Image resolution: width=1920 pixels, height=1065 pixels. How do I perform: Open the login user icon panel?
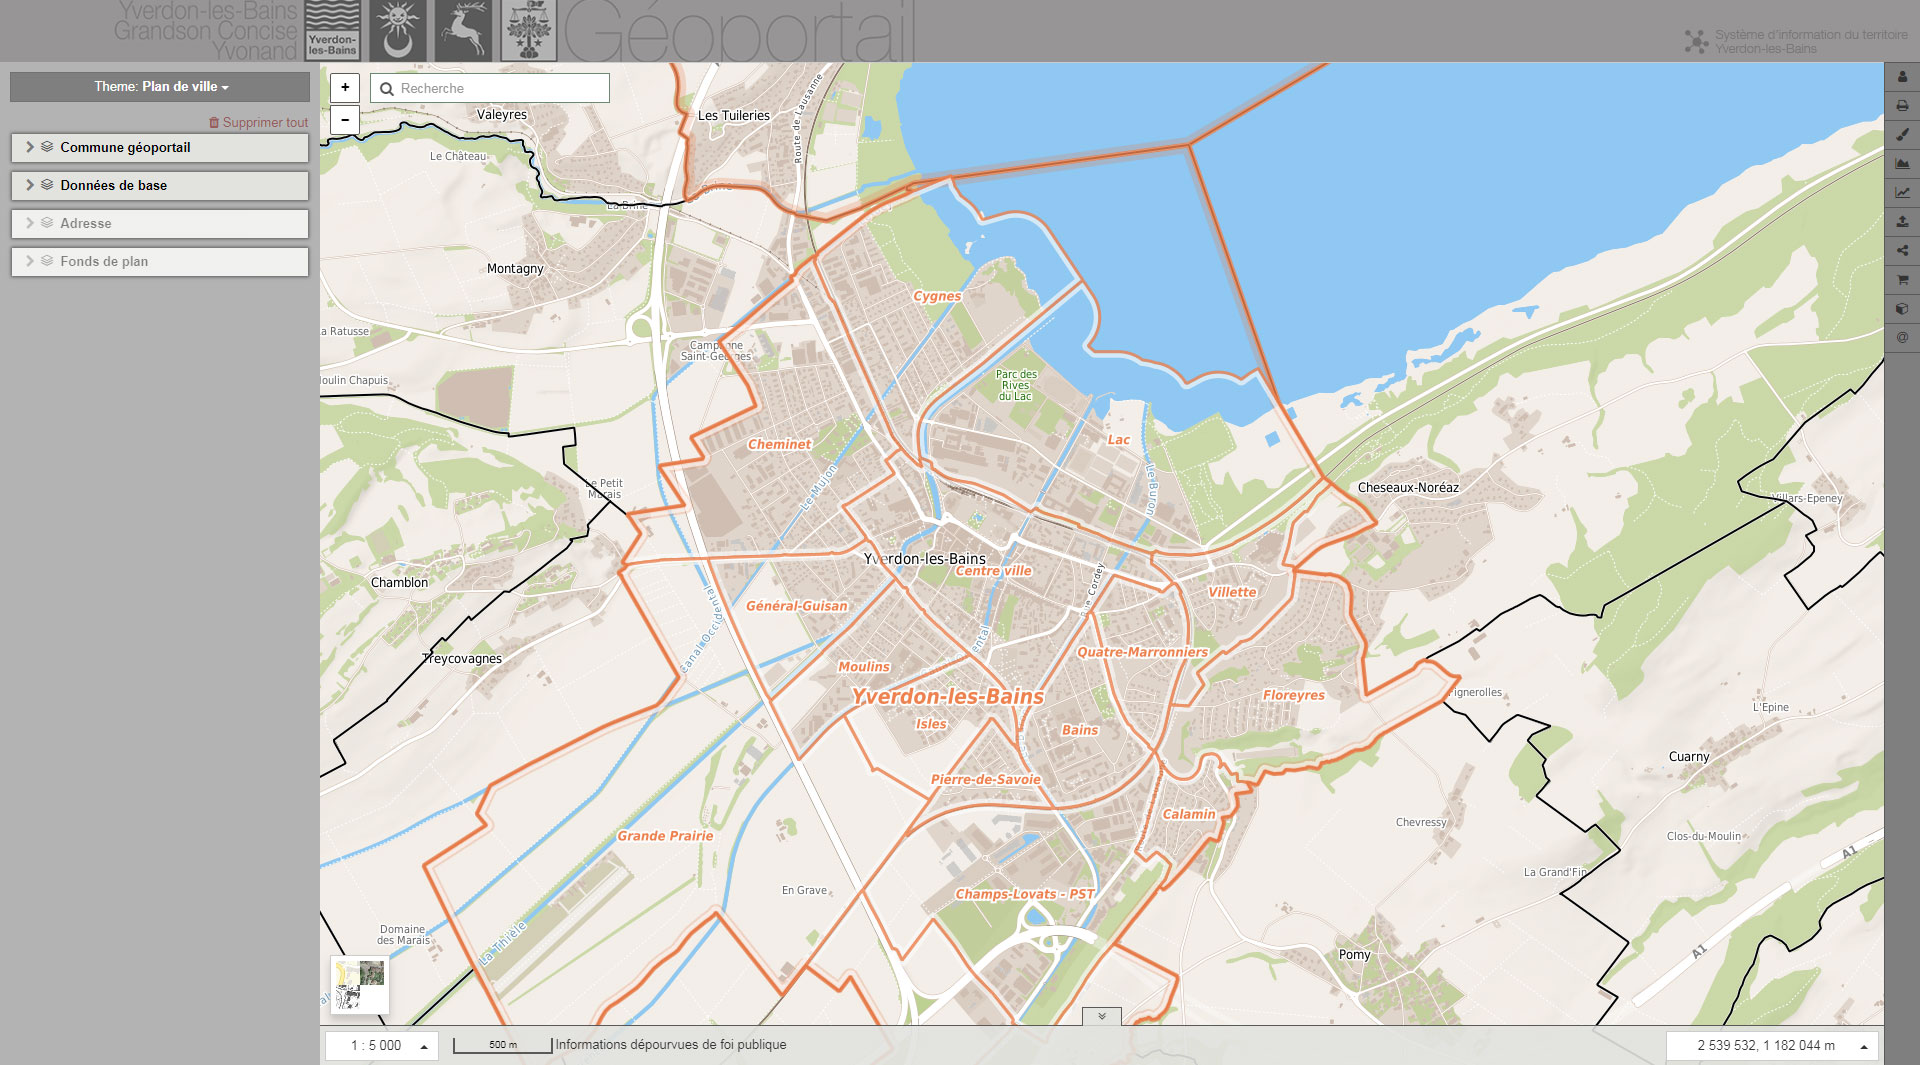tap(1902, 77)
